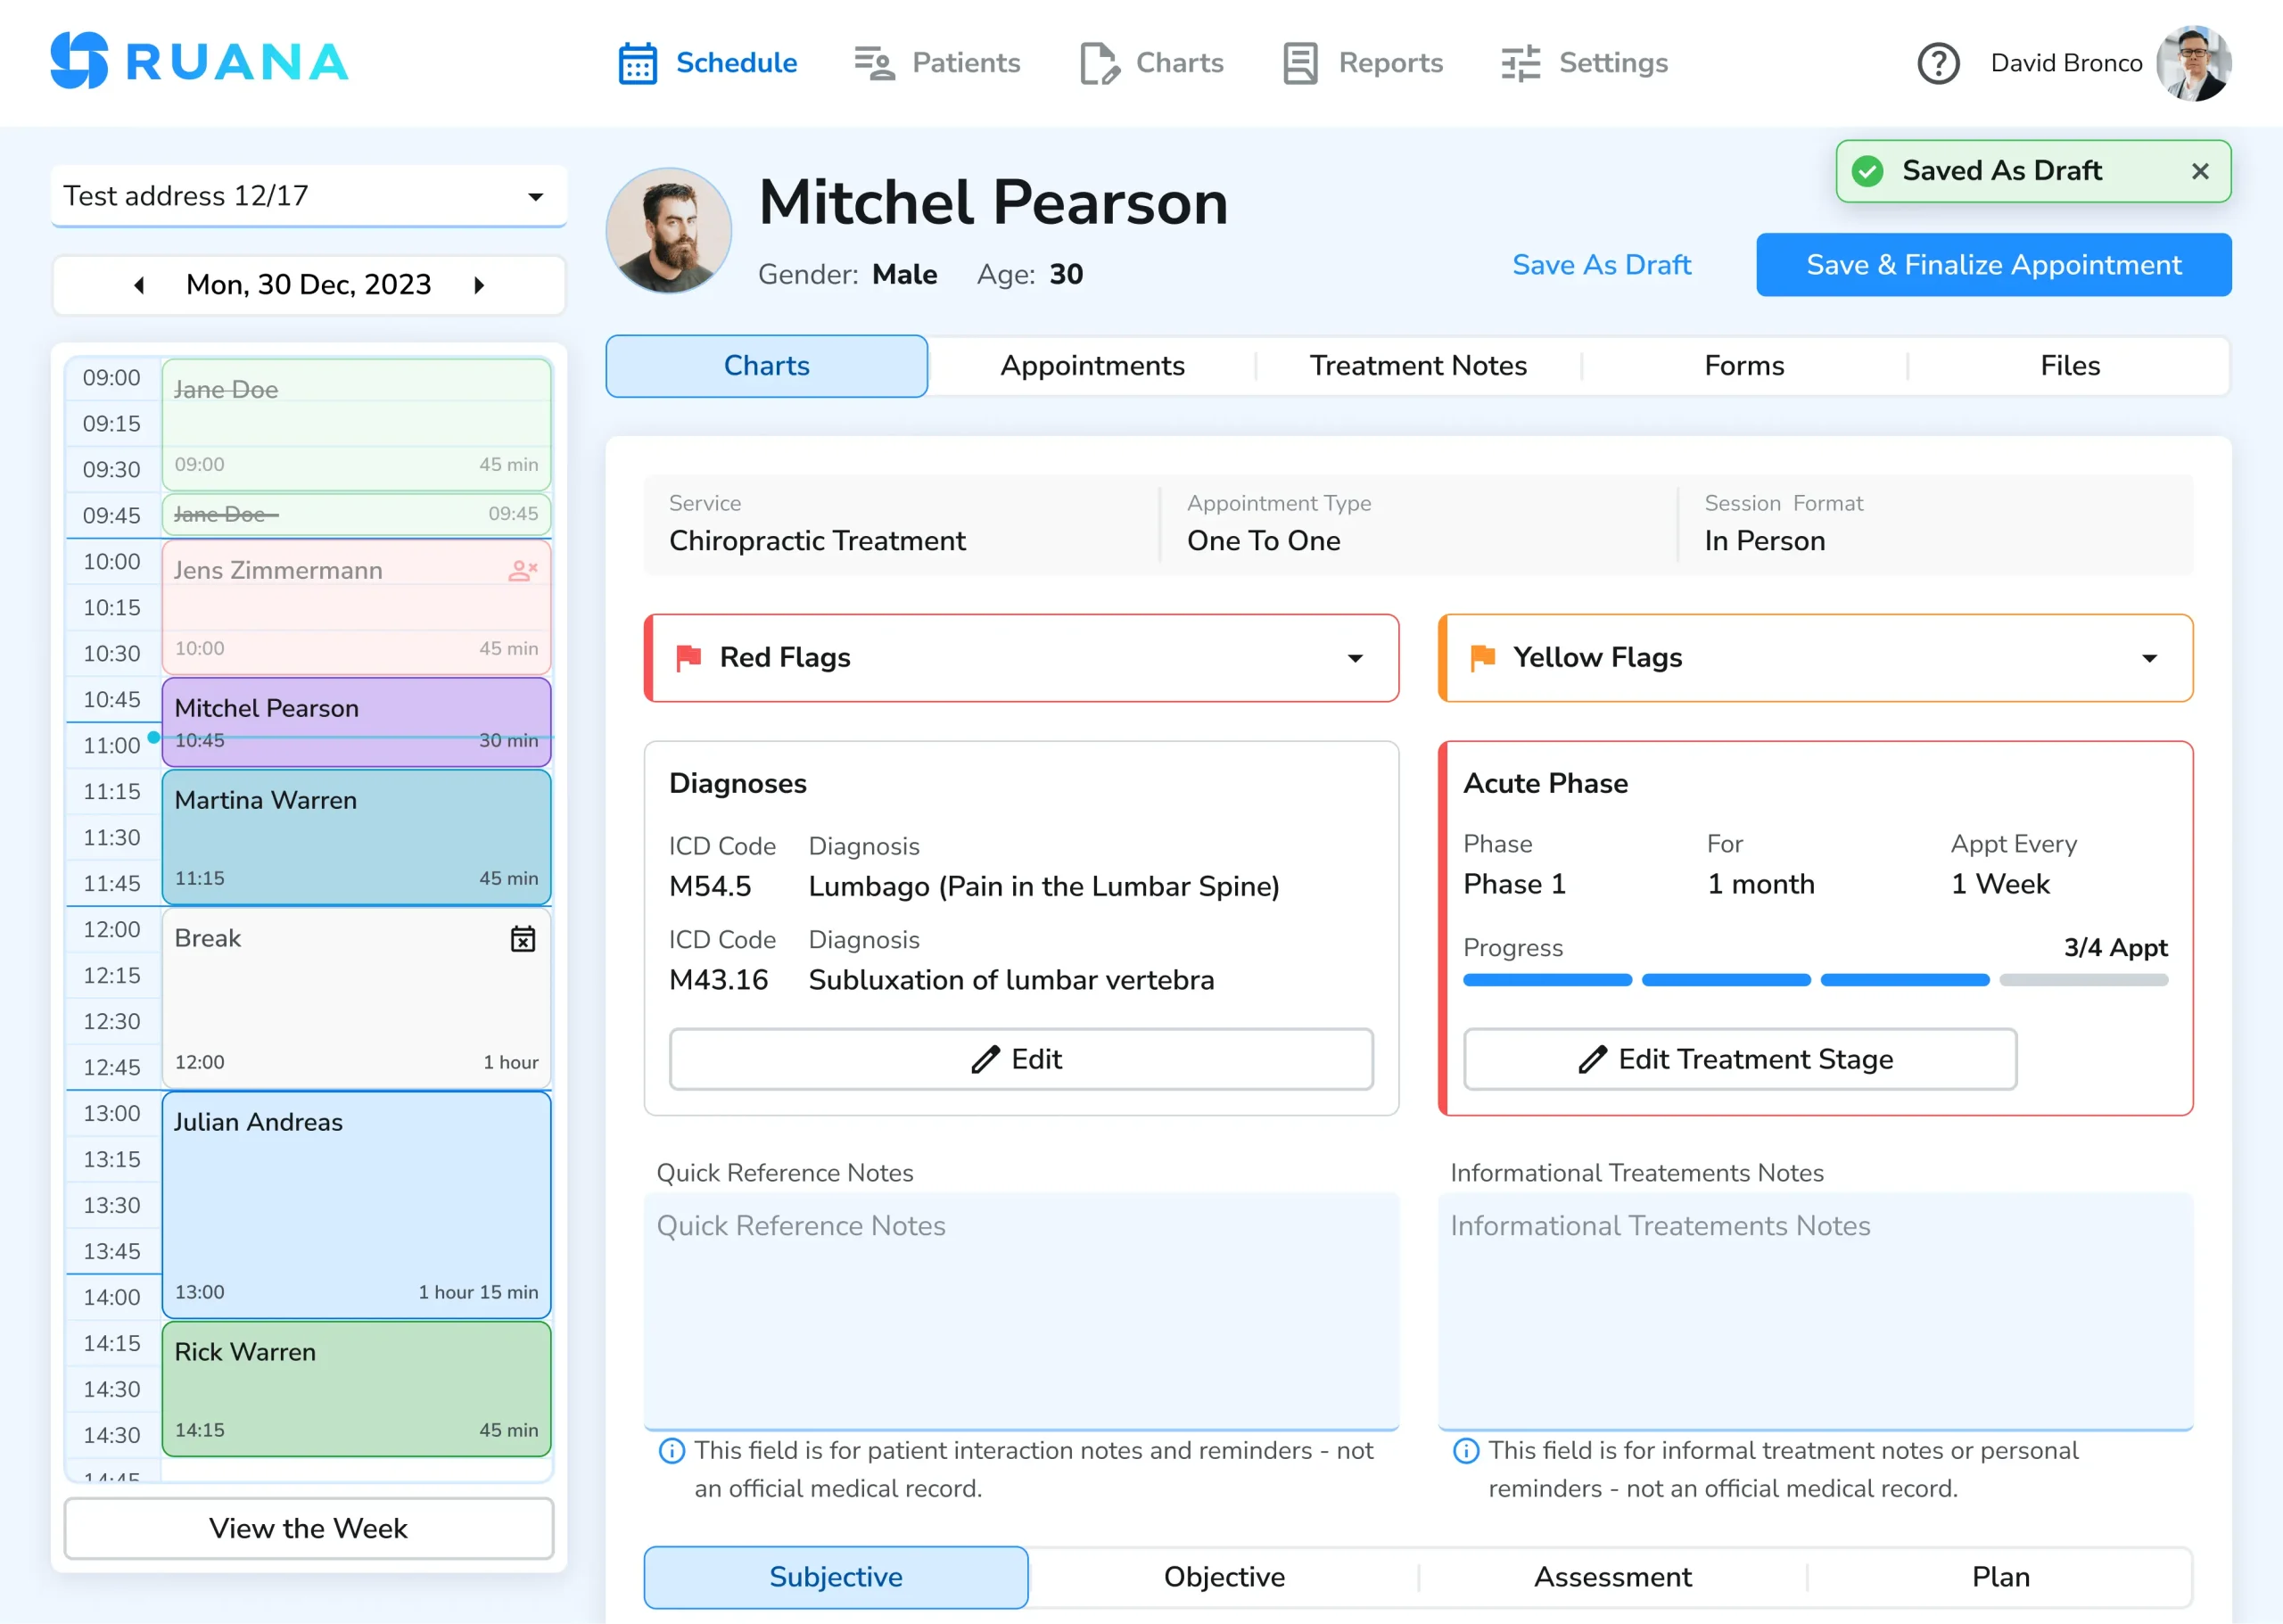Expand the Yellow Flags dropdown
The image size is (2283, 1624).
pos(2149,658)
